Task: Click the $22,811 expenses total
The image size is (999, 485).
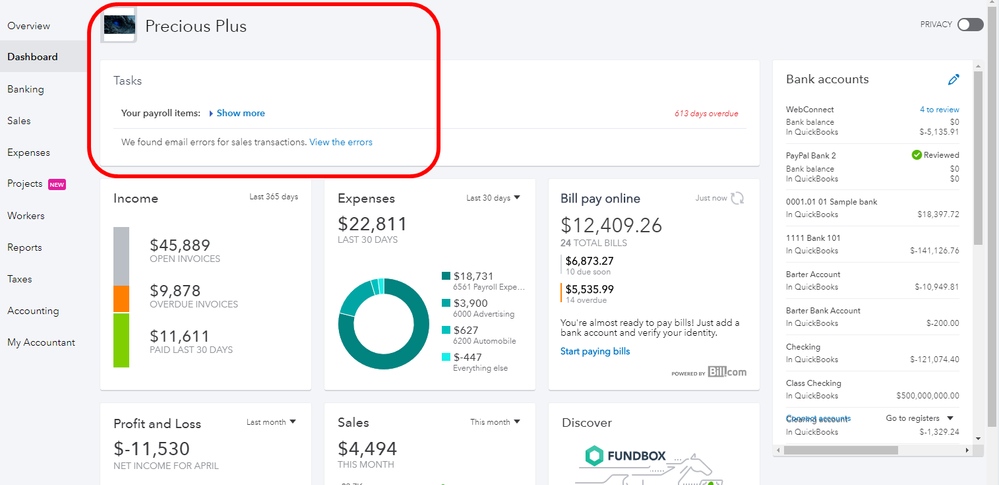Action: pyautogui.click(x=372, y=224)
